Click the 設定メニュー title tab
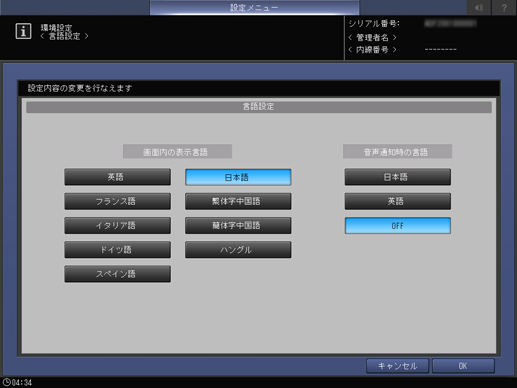Viewport: 517px width, 388px height. point(254,7)
